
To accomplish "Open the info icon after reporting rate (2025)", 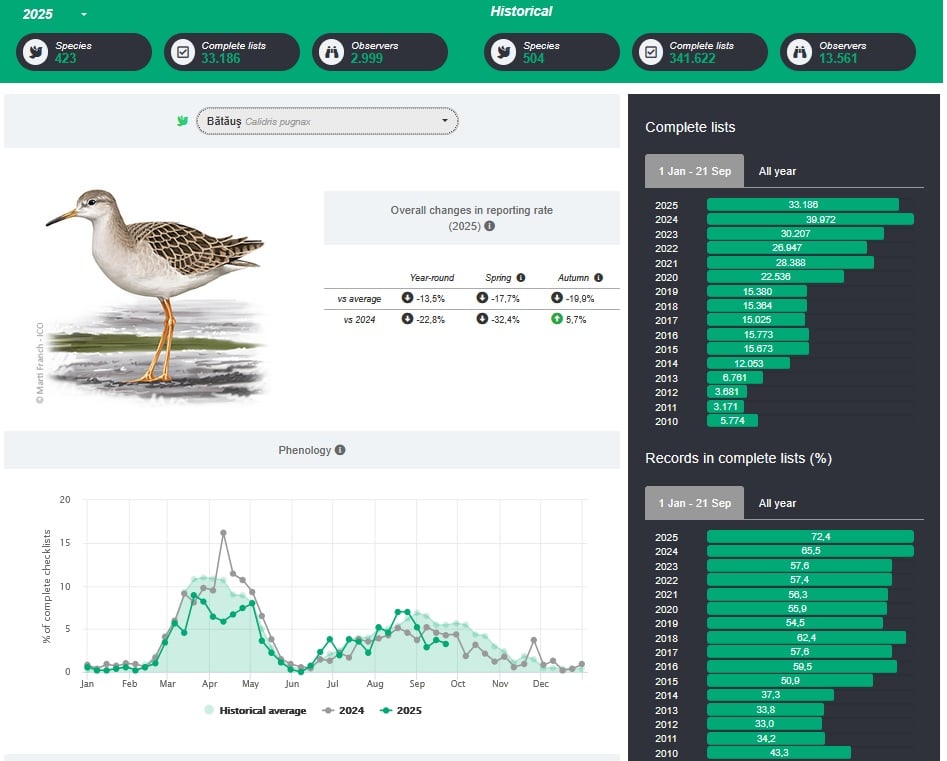I will [489, 226].
